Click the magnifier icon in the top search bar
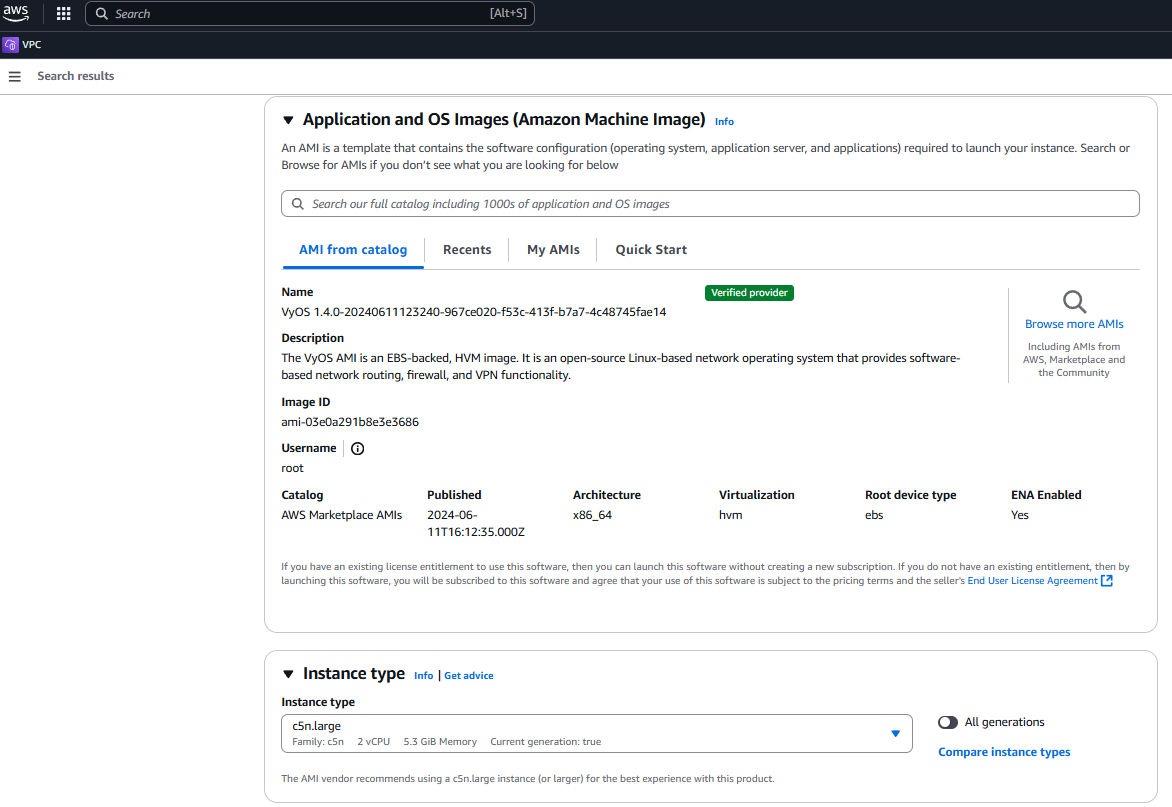Screen dimensions: 1172x807 tap(100, 13)
